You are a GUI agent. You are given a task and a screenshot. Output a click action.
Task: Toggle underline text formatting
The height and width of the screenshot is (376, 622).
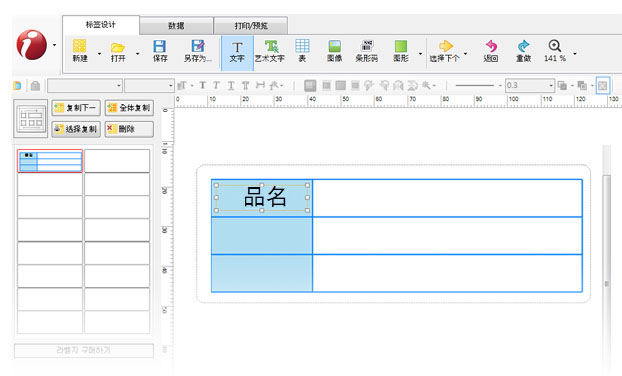click(x=231, y=85)
